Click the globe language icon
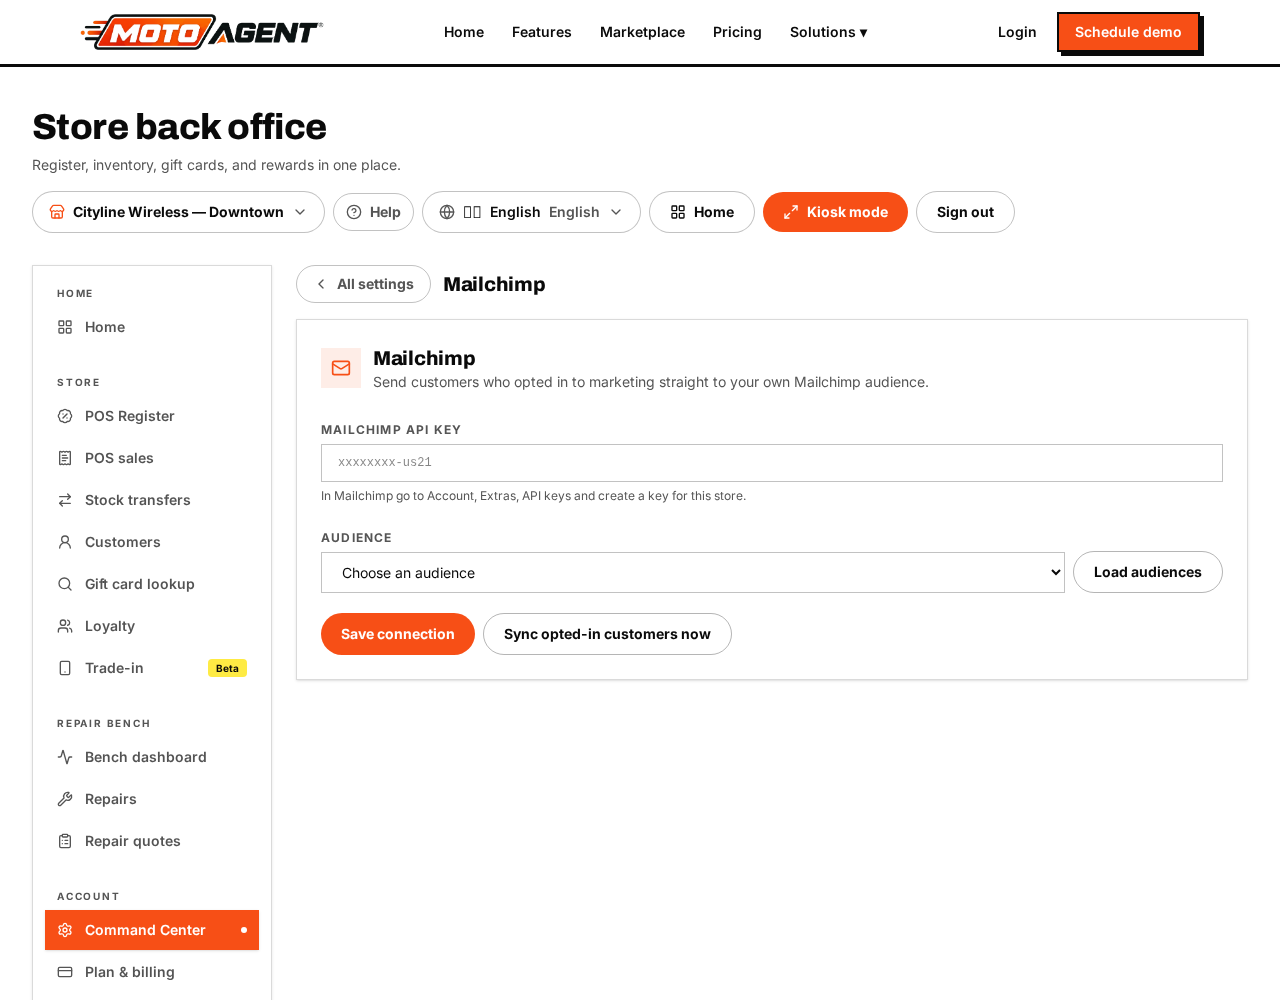 point(447,212)
